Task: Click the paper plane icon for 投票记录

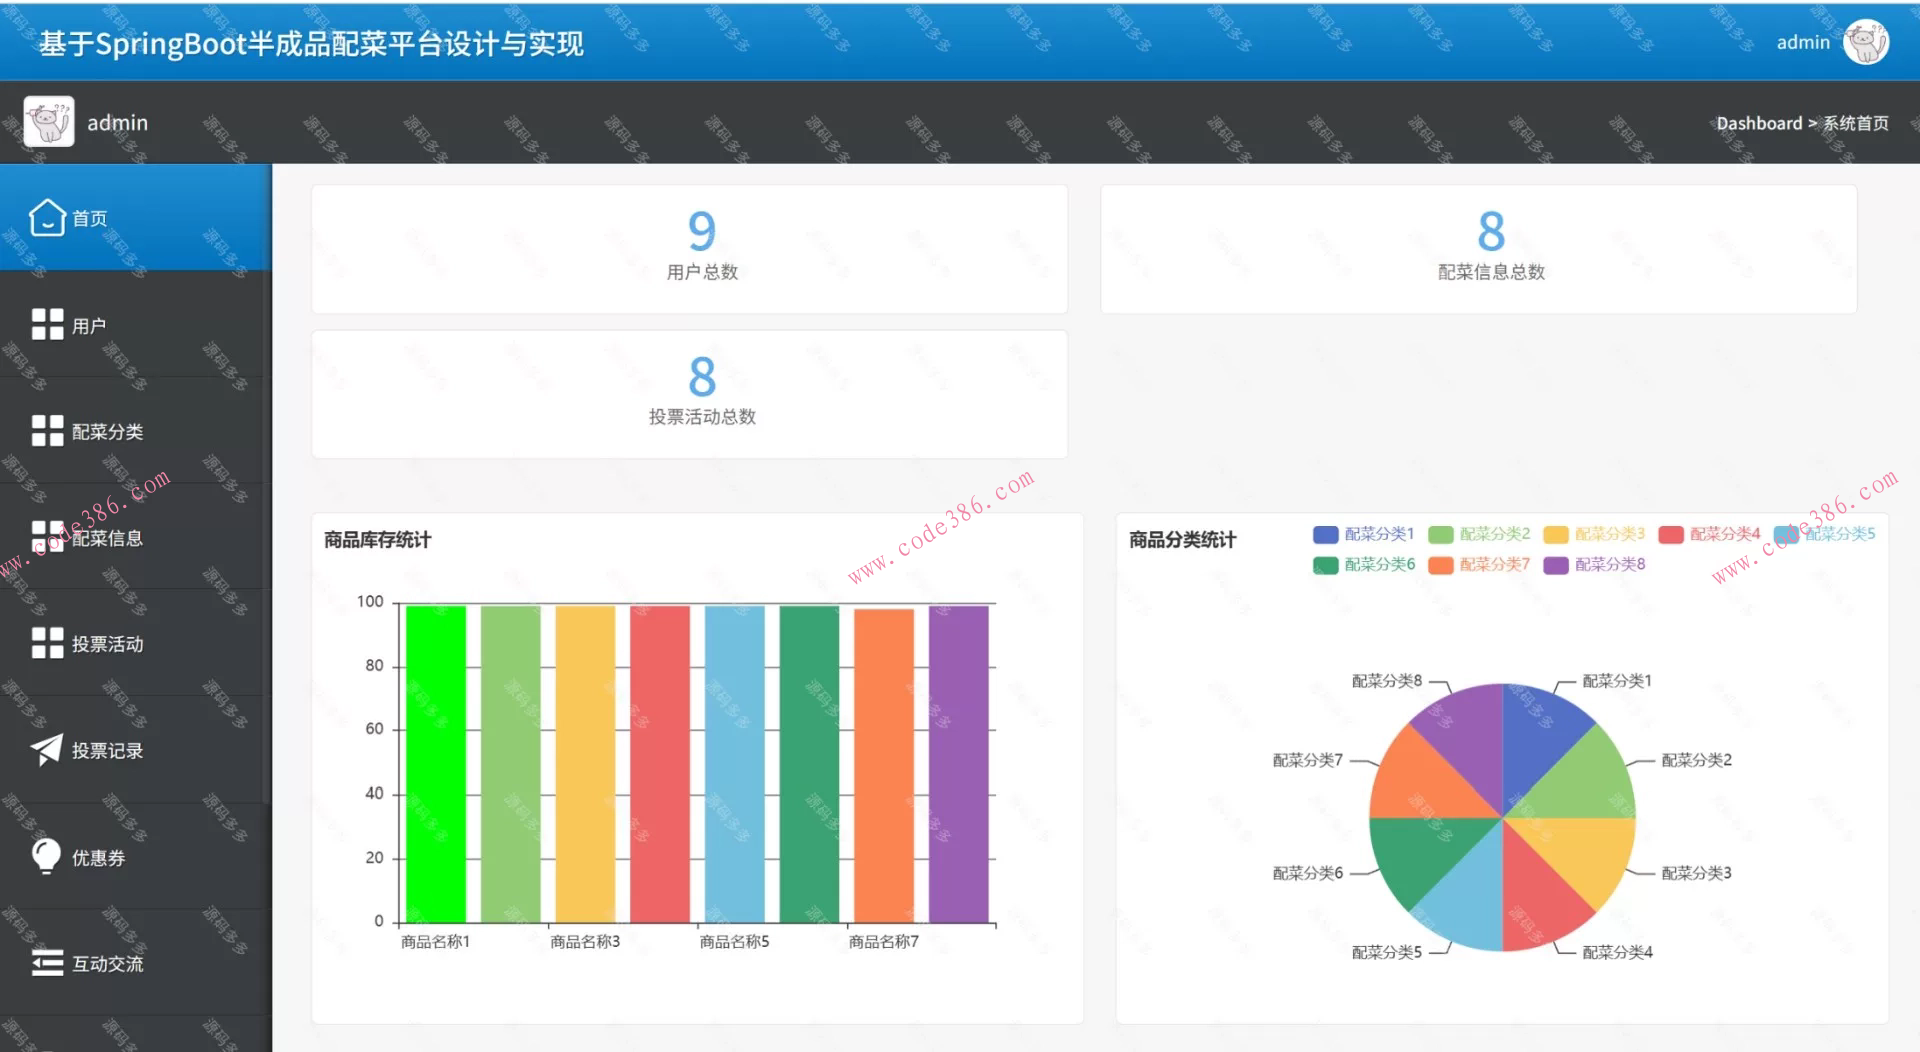Action: pos(46,750)
